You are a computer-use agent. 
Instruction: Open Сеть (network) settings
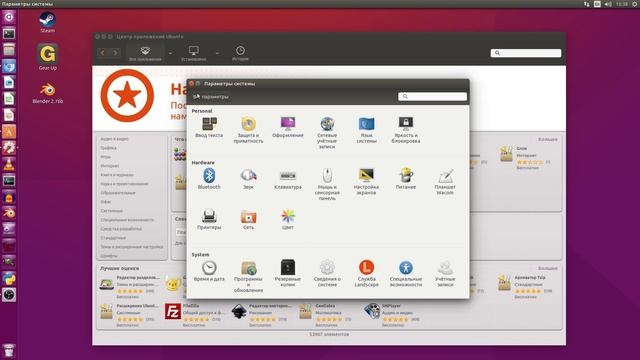click(248, 219)
